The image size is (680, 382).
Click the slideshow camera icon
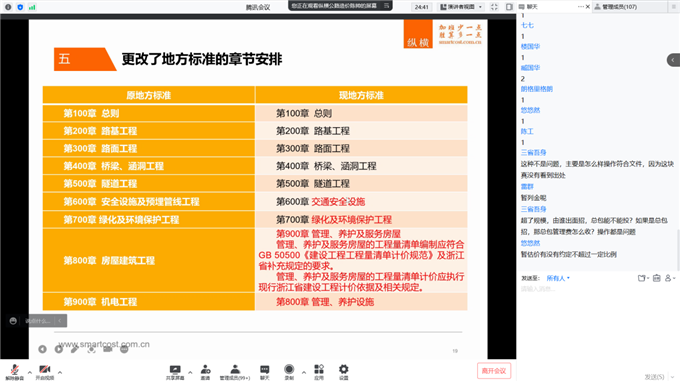pos(108,349)
